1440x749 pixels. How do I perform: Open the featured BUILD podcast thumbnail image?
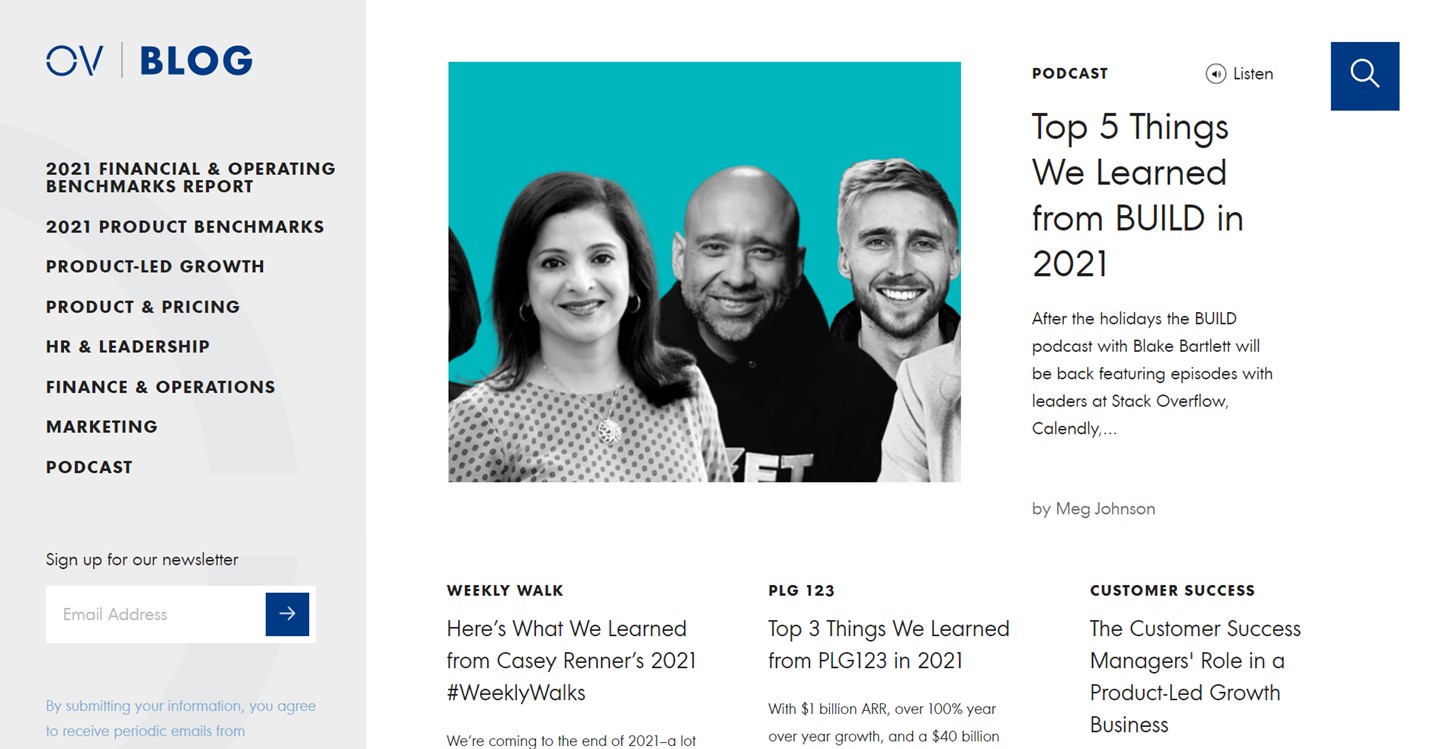(x=704, y=272)
